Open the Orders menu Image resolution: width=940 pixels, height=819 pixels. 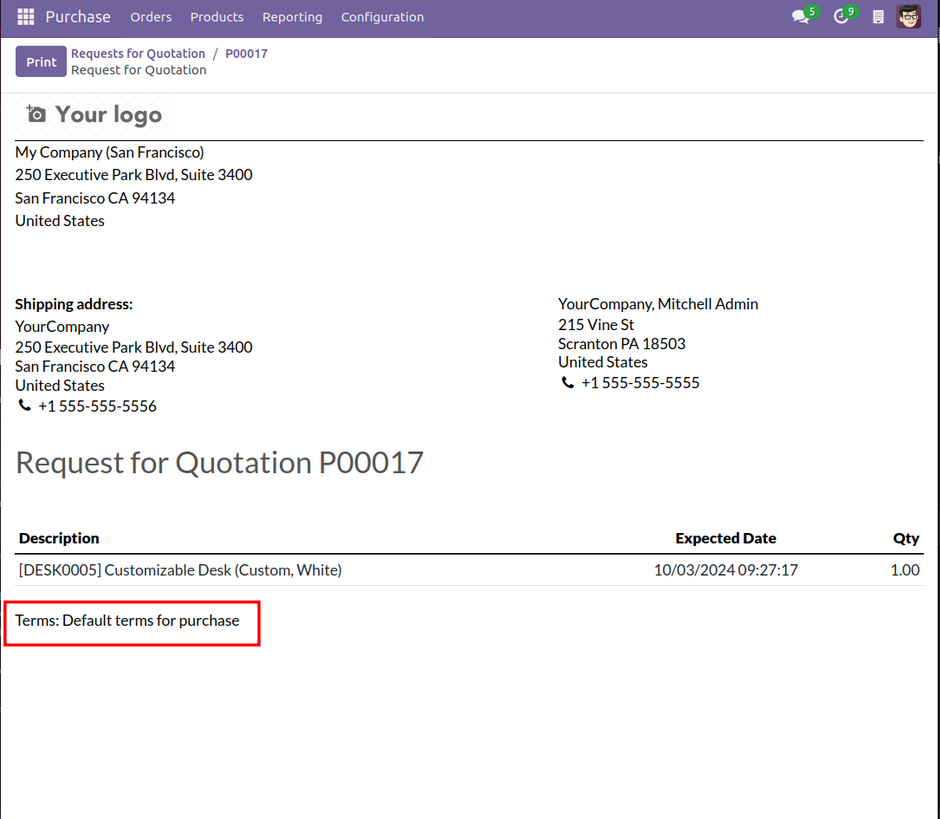tap(151, 17)
